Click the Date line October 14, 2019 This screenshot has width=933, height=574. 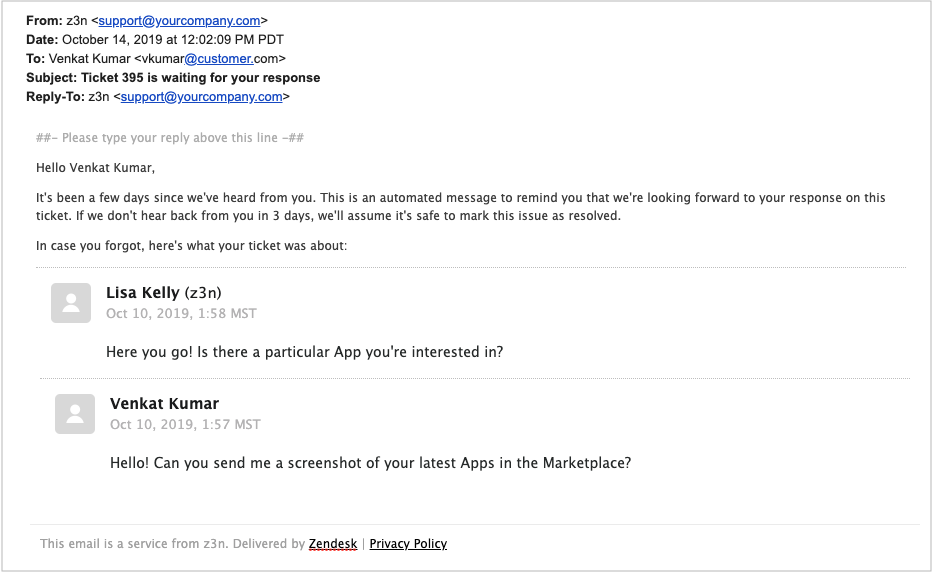pyautogui.click(x=155, y=40)
